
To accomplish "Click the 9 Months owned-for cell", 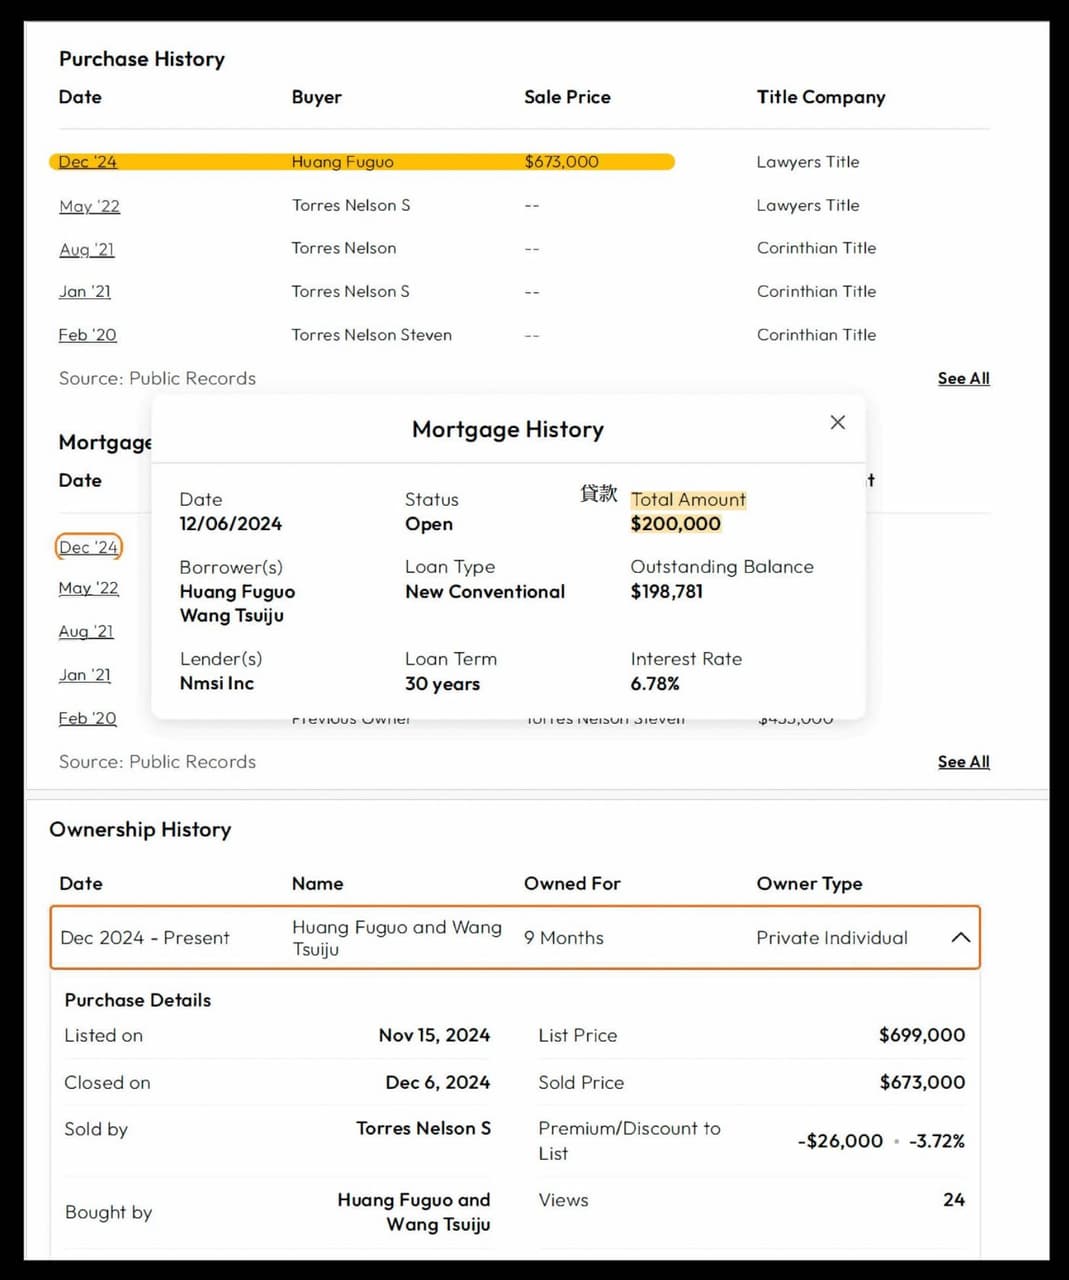I will coord(563,937).
